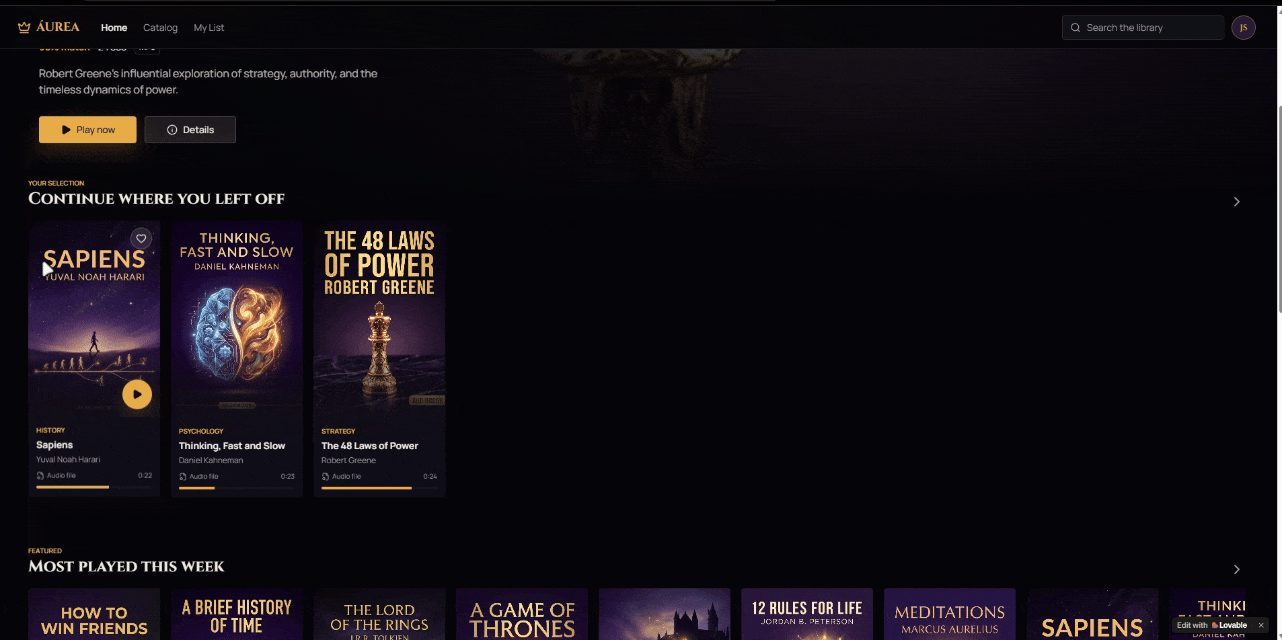Open the Meditations cover
The width and height of the screenshot is (1282, 640).
[950, 614]
